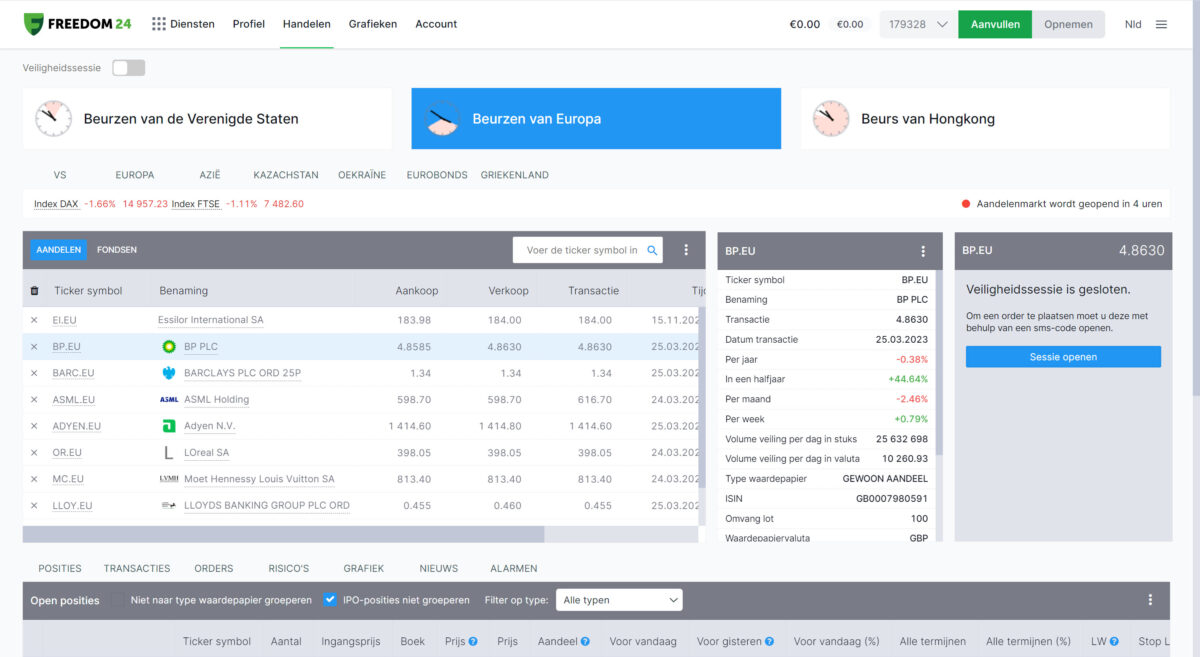Toggle the Veiligheidssessie switch
1200x657 pixels.
[128, 68]
